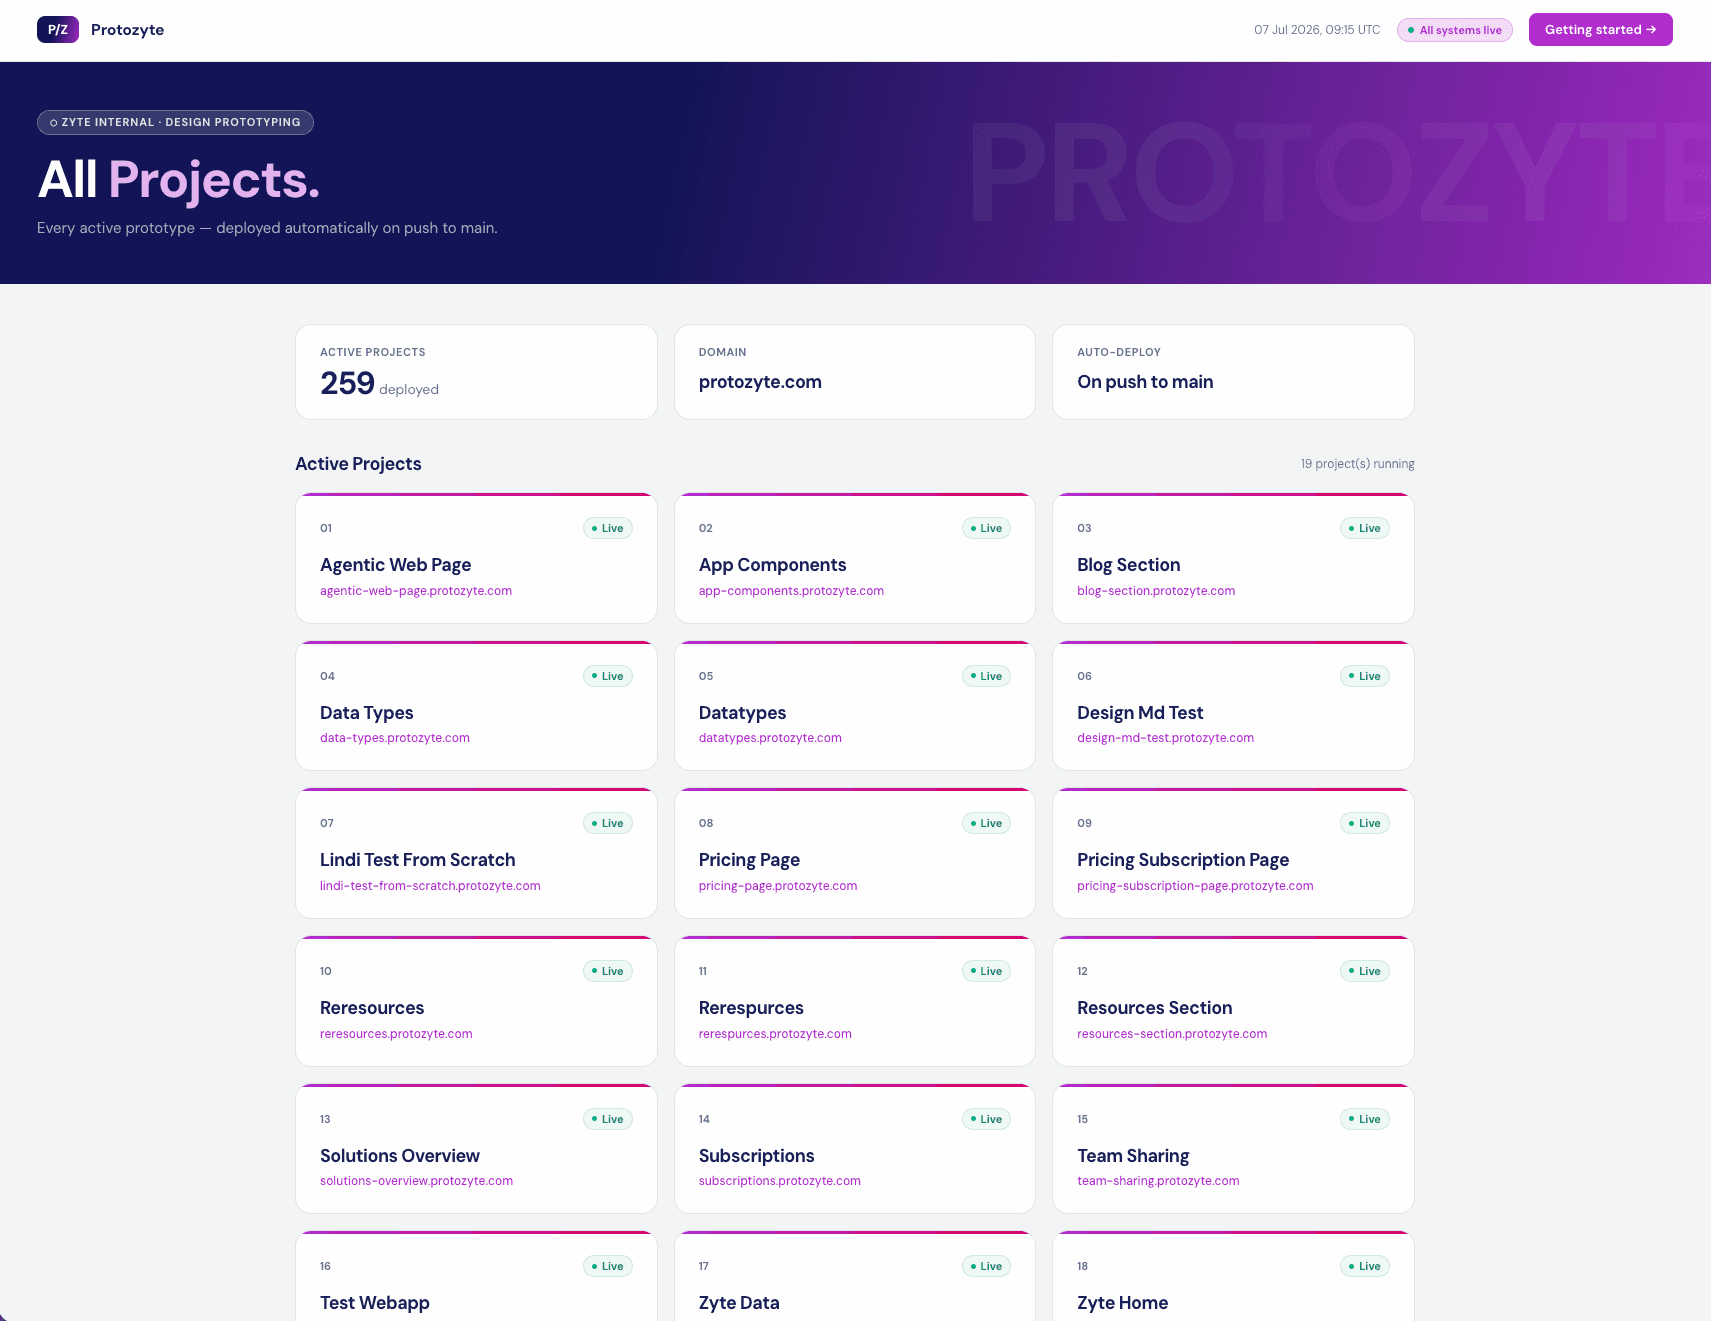Viewport: 1711px width, 1321px height.
Task: Visit design-md-test.protozyte.com link
Action: (1165, 738)
